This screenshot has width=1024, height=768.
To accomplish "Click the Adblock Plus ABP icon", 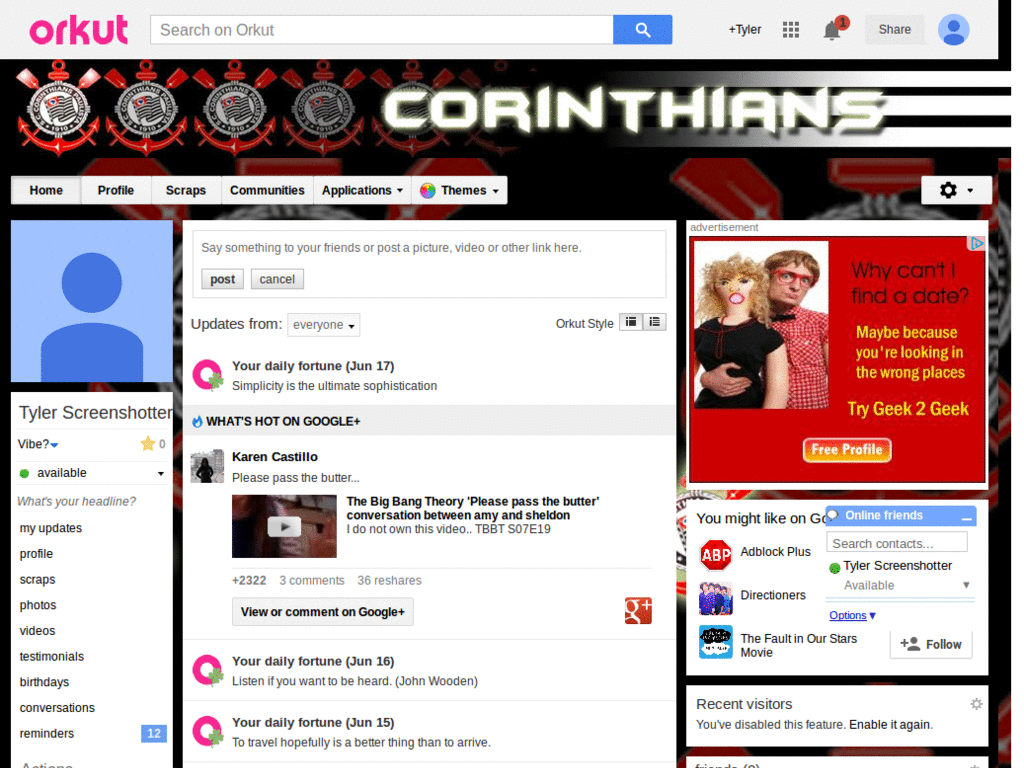I will (716, 555).
